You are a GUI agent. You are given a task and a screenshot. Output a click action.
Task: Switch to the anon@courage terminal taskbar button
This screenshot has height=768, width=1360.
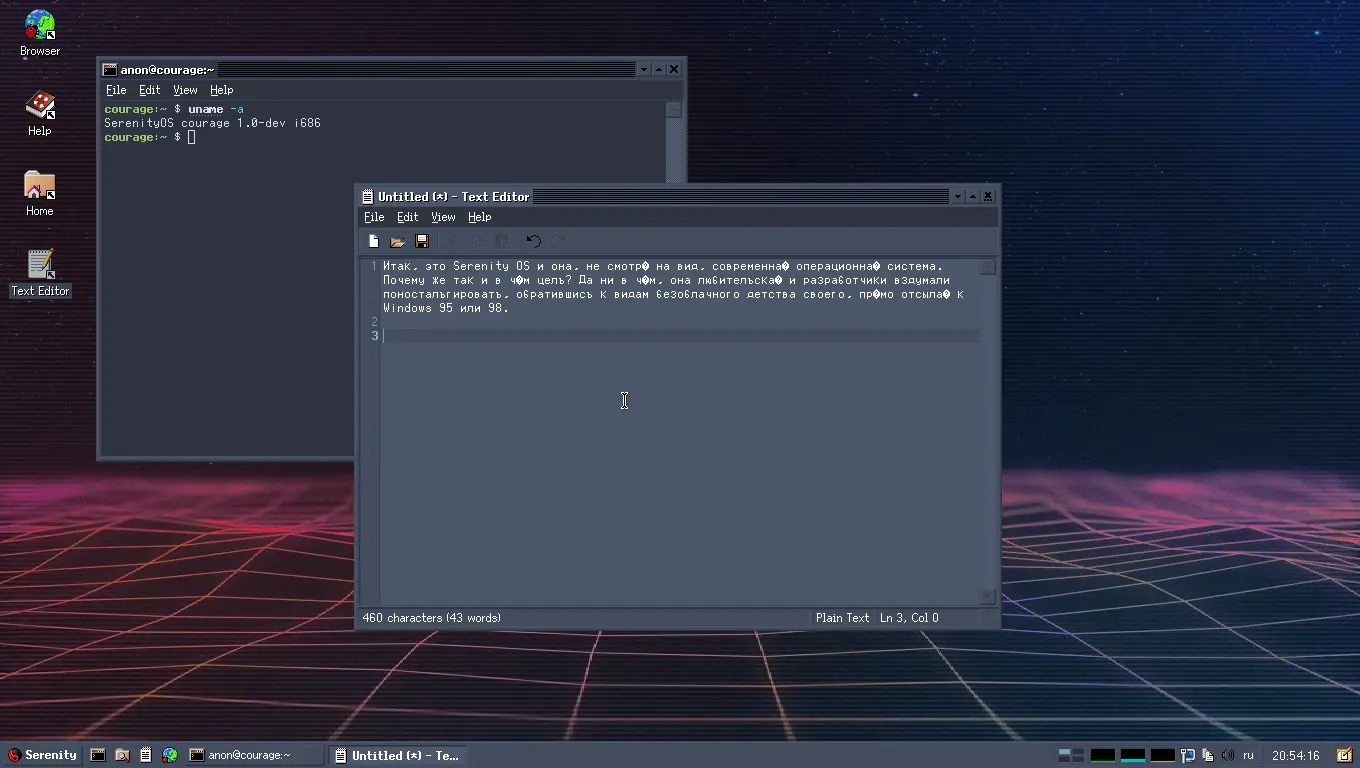click(253, 755)
